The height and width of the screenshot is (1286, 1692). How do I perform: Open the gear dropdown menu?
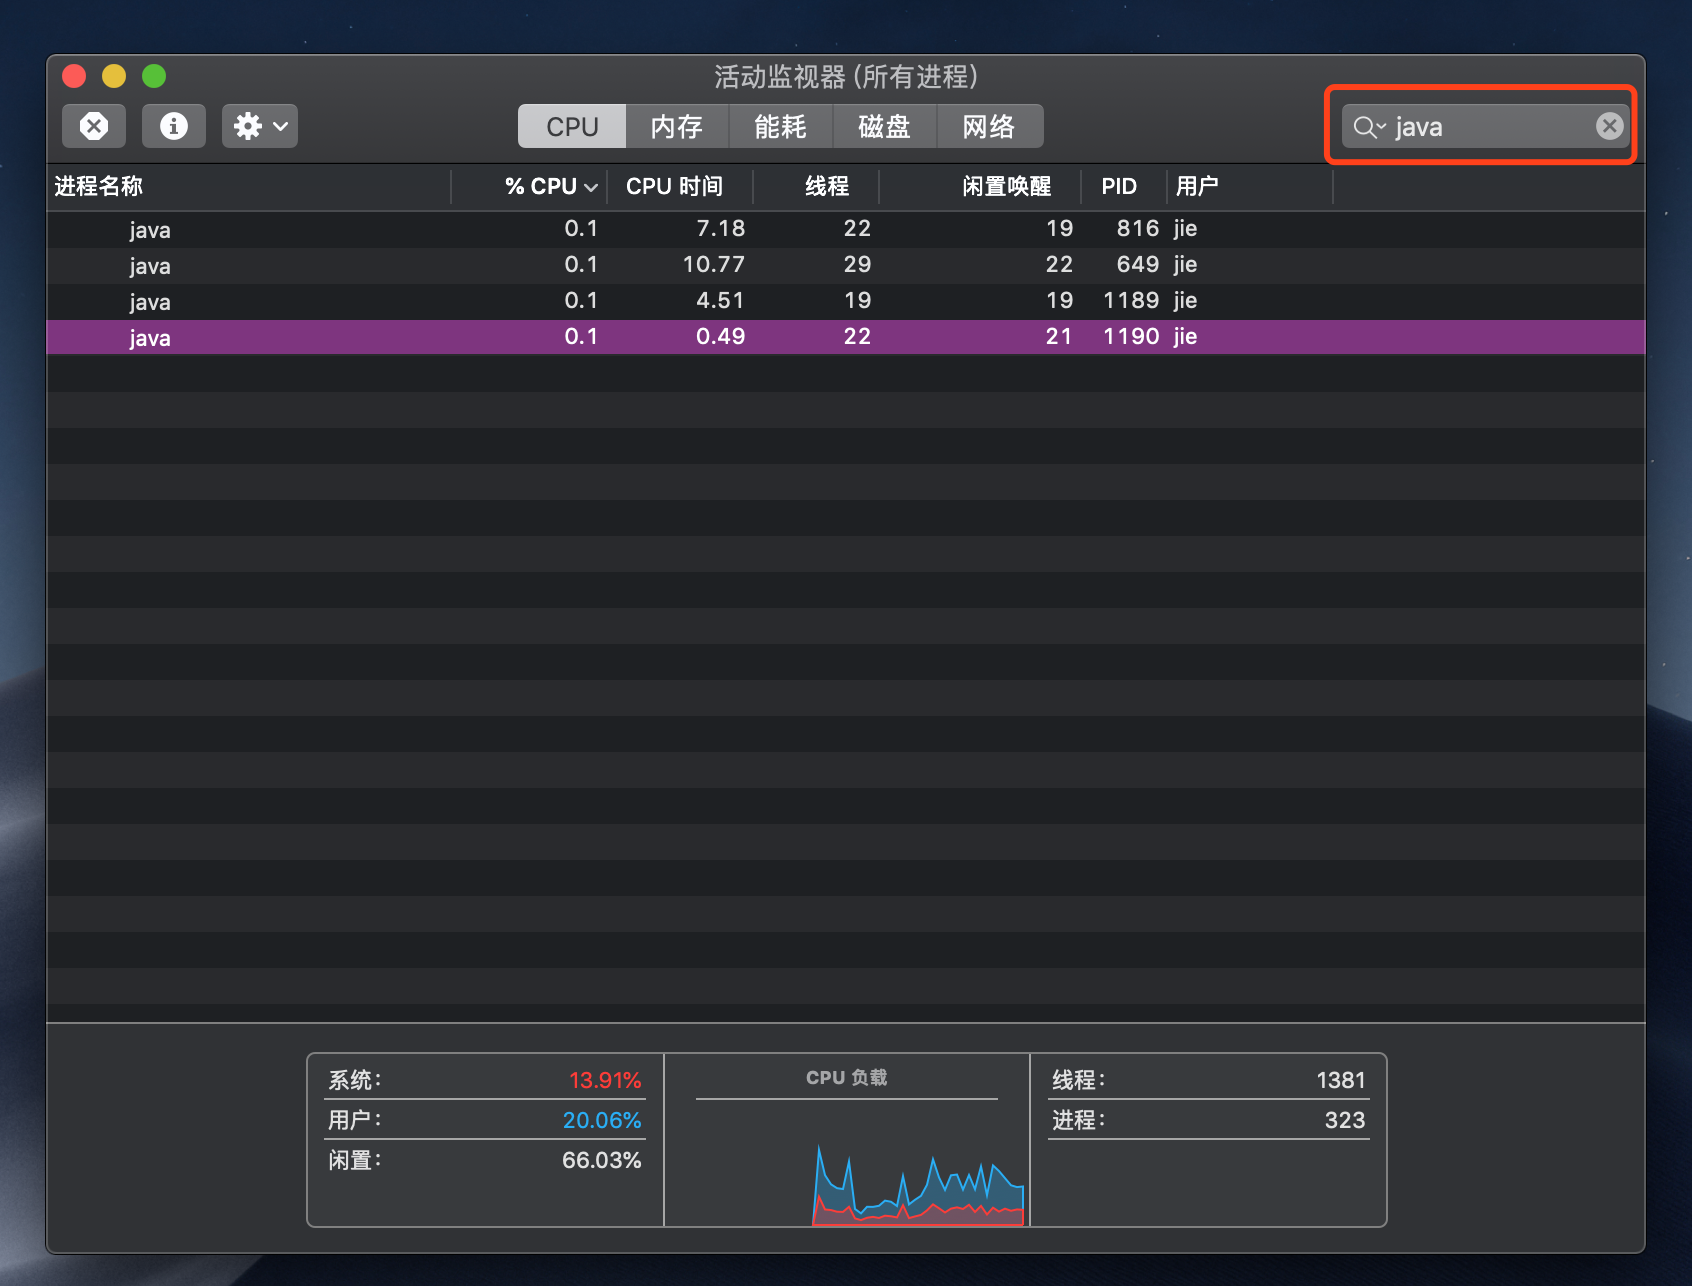point(280,126)
